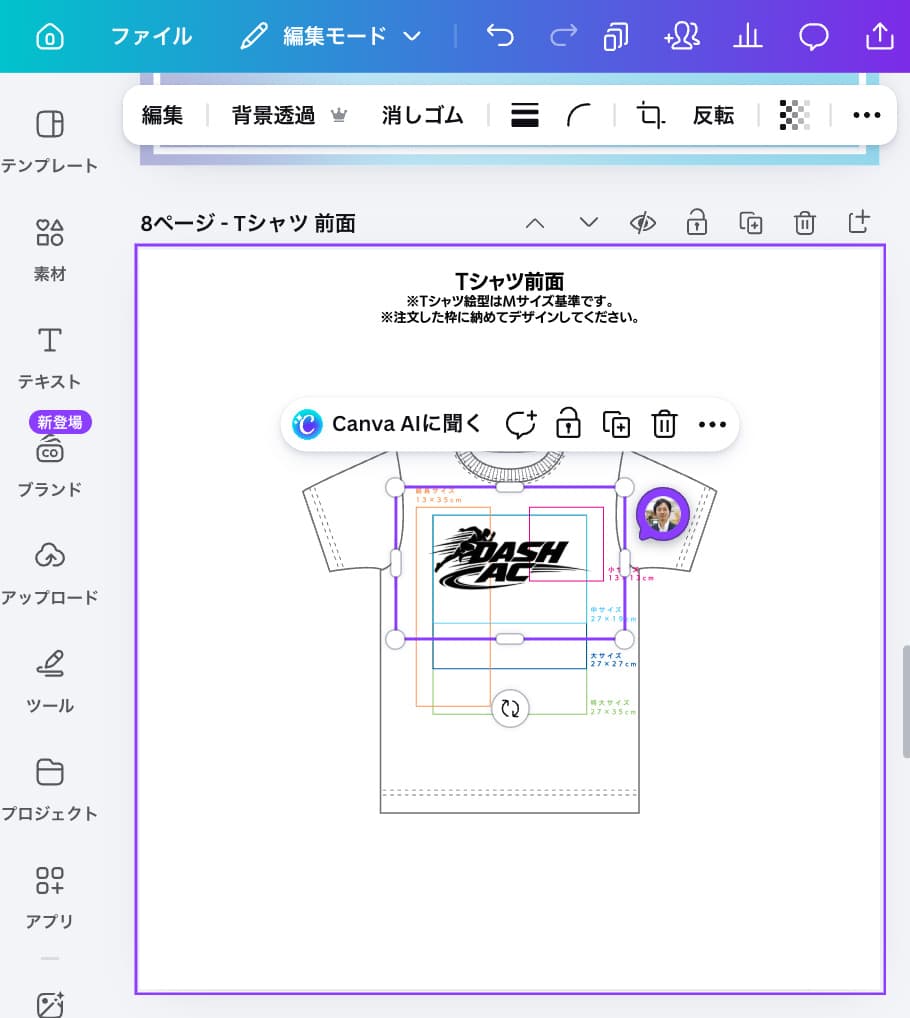This screenshot has height=1018, width=910.
Task: Duplicate selected element in floating toolbar
Action: pyautogui.click(x=616, y=425)
